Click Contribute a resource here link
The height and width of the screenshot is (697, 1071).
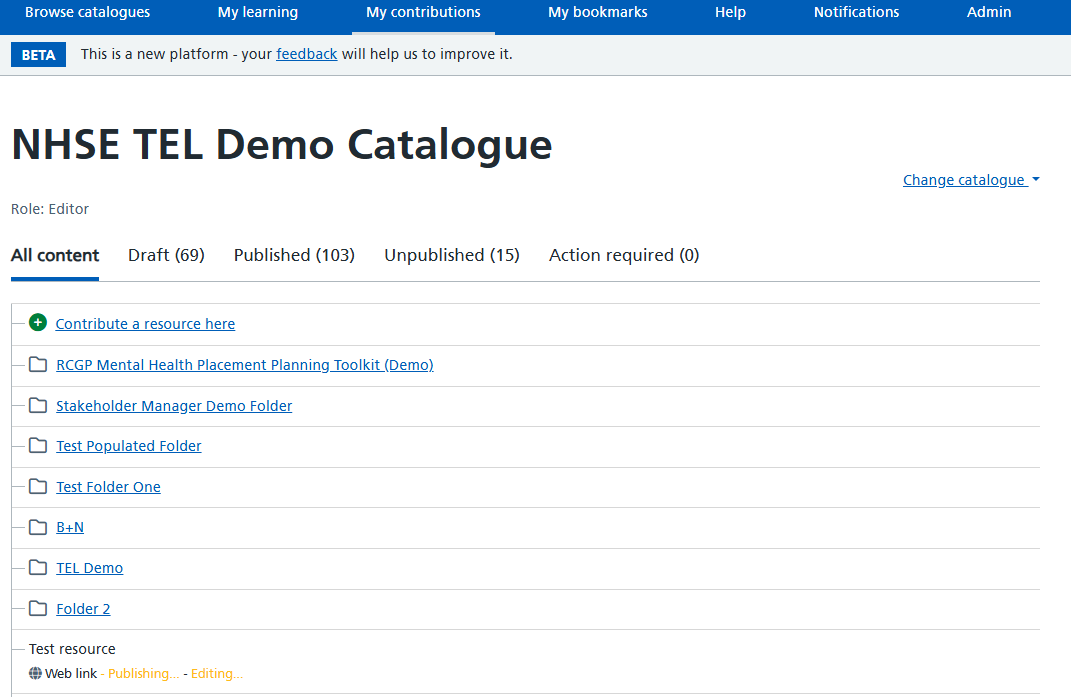tap(145, 324)
